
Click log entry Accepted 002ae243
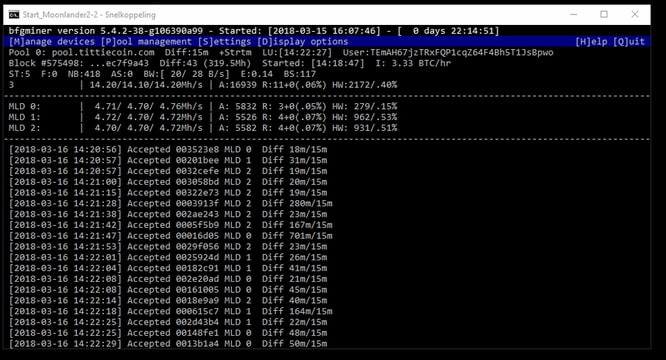pyautogui.click(x=173, y=214)
